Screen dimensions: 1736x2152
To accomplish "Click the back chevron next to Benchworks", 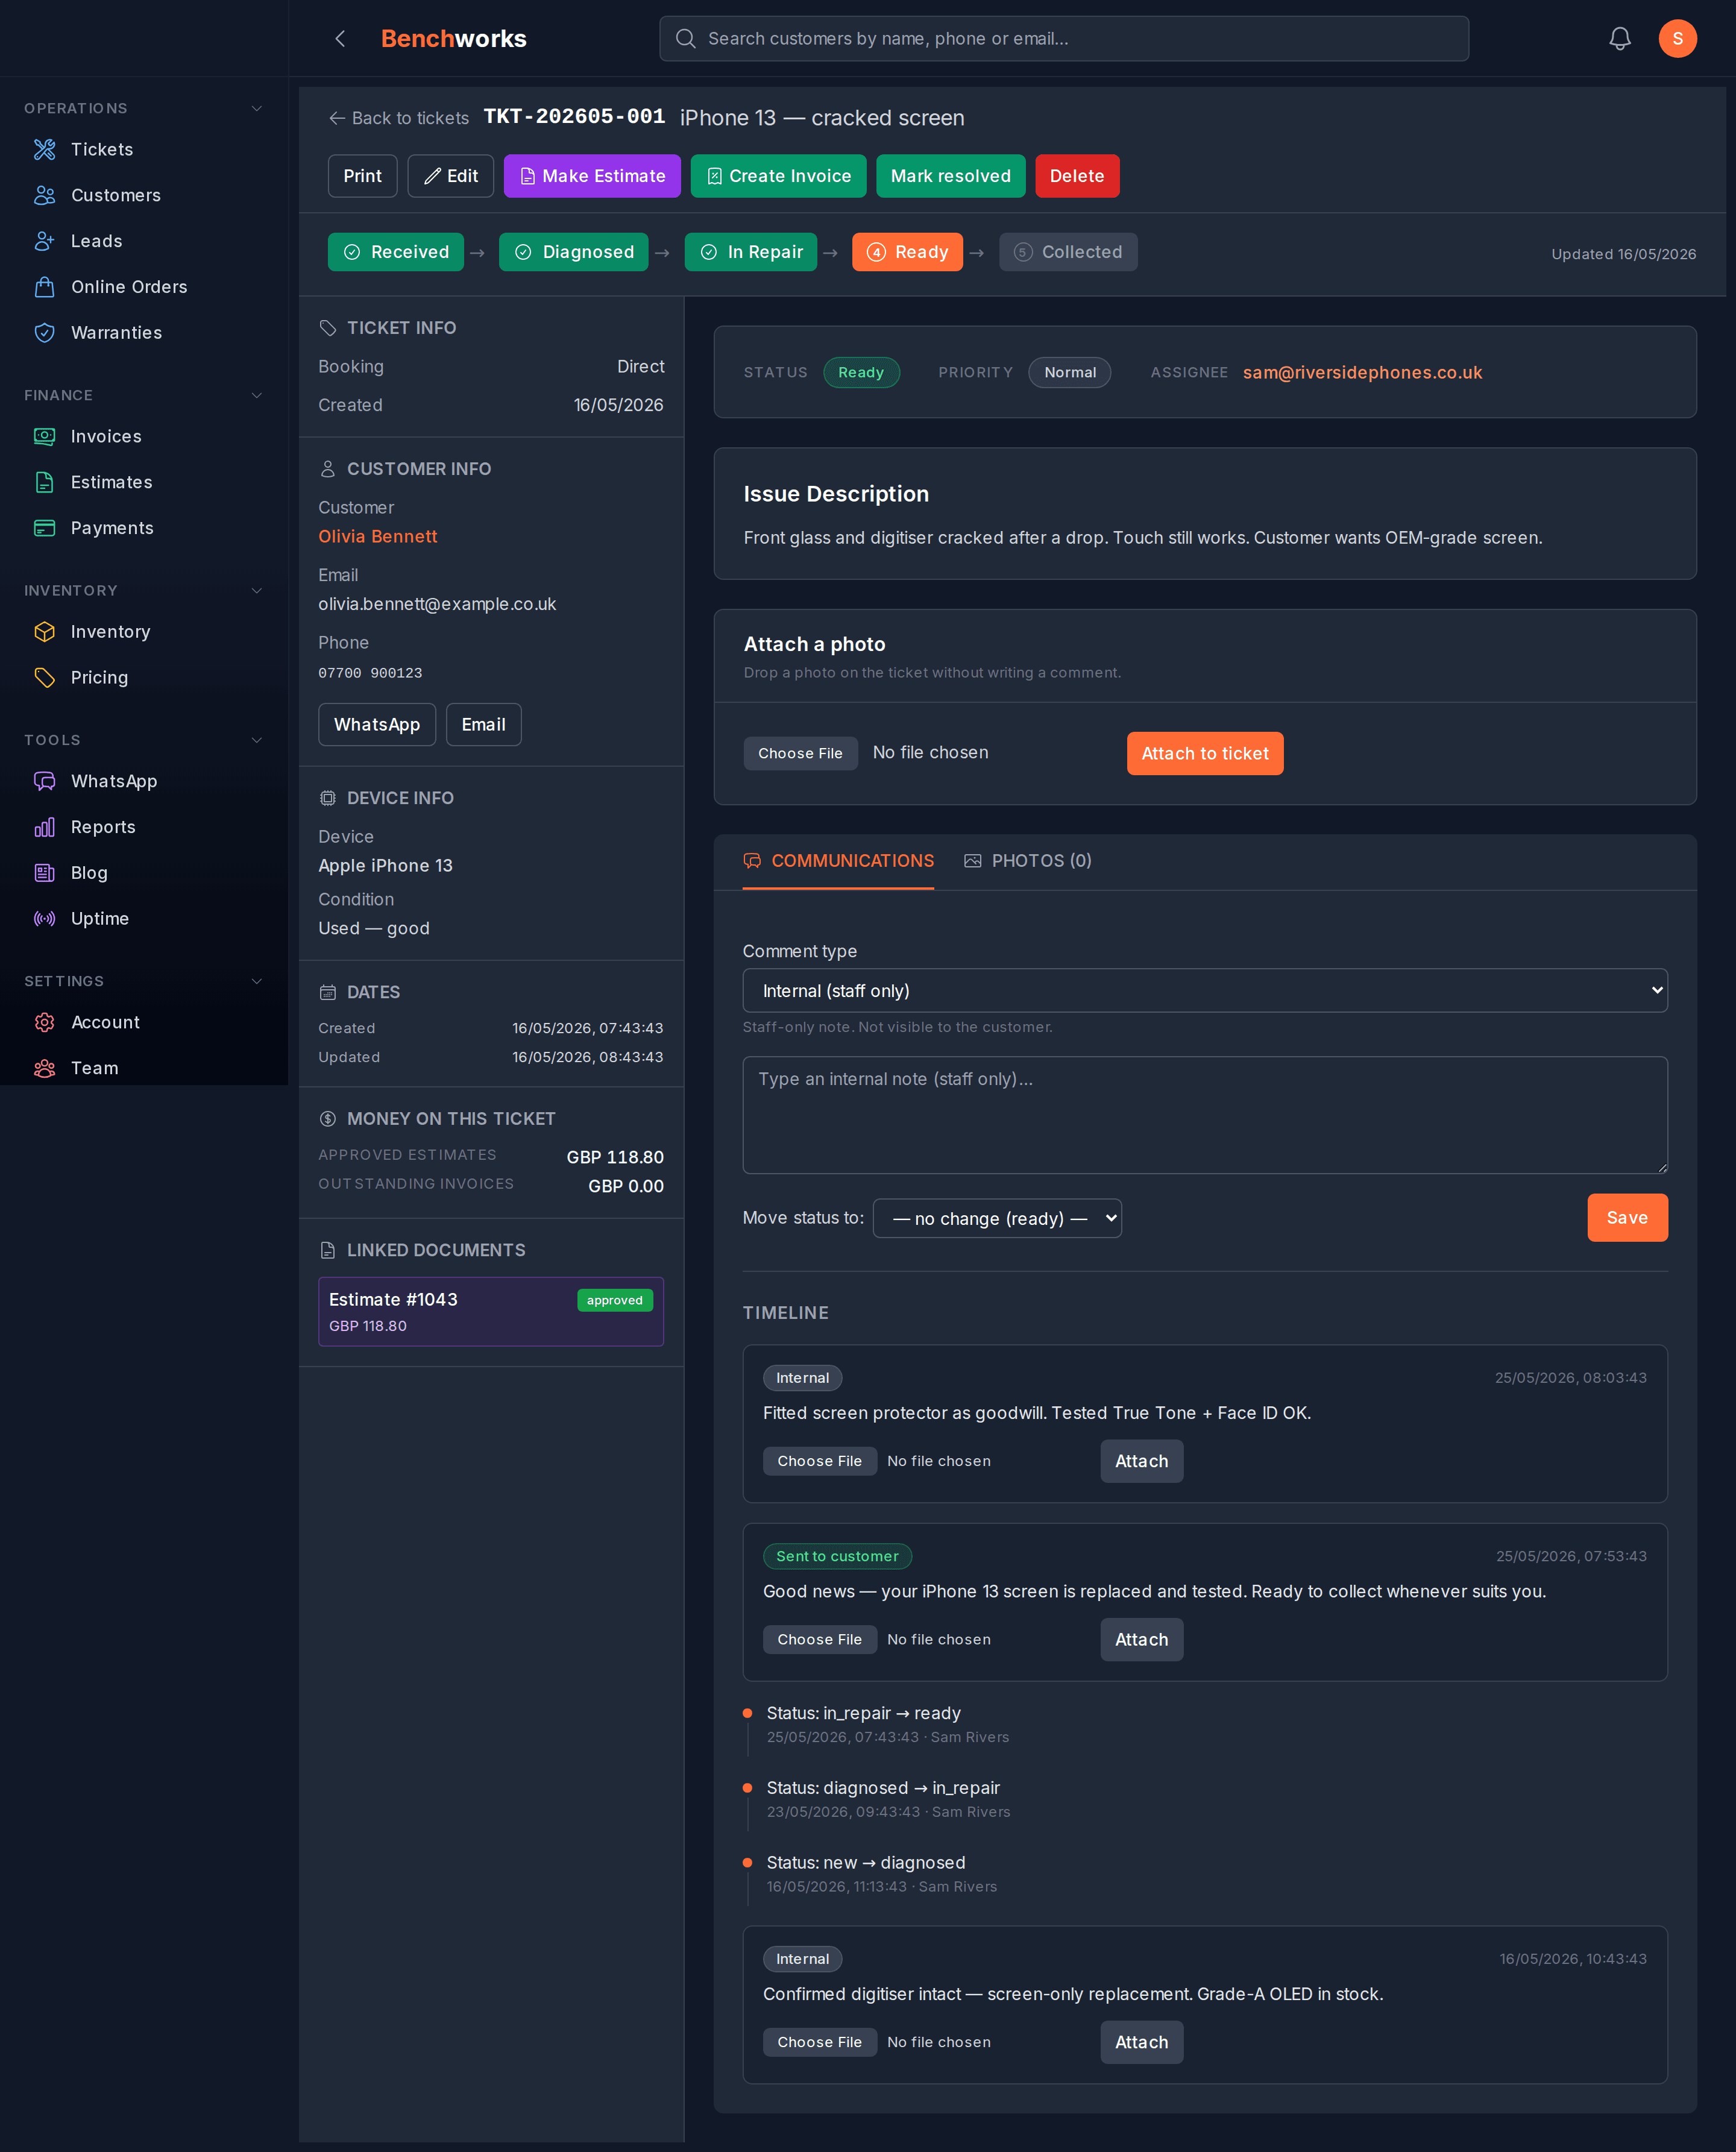I will tap(340, 39).
